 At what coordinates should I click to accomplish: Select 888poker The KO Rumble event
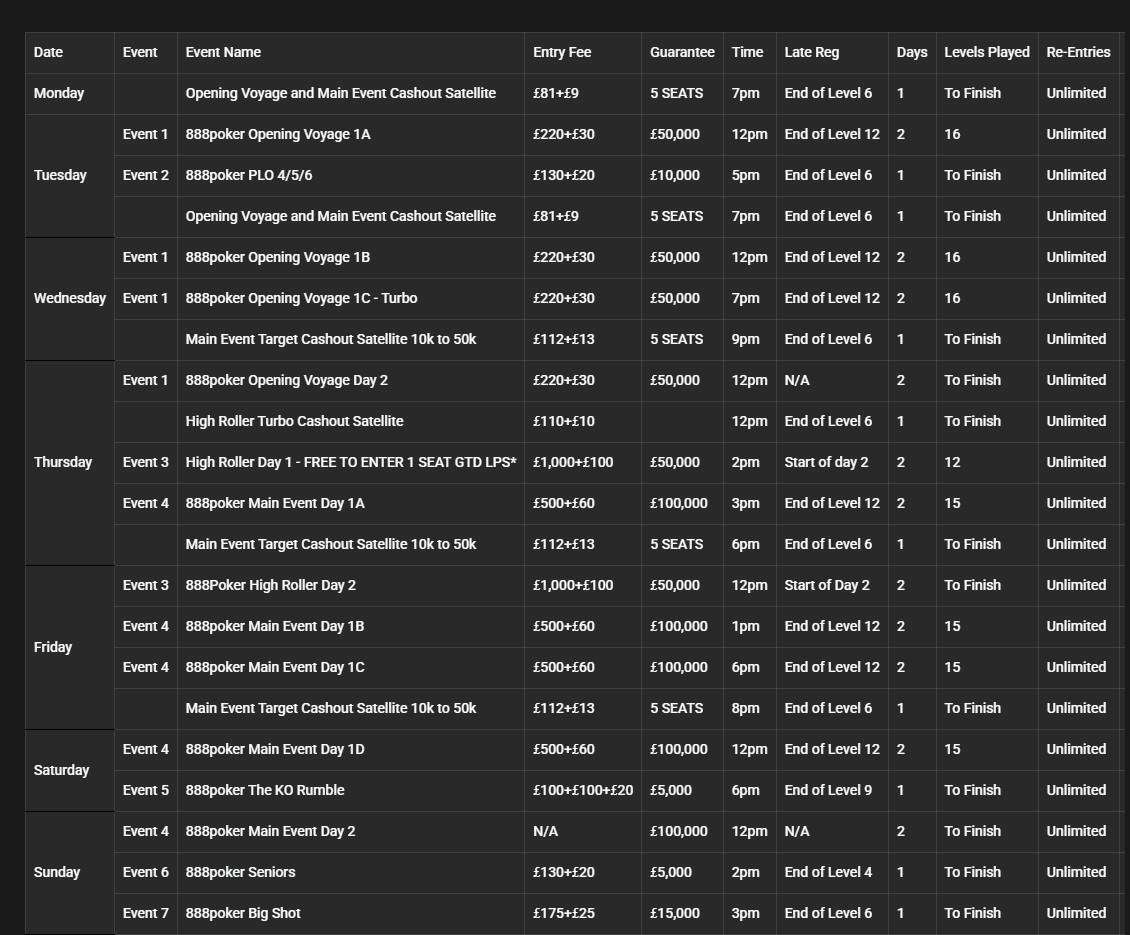pos(265,790)
